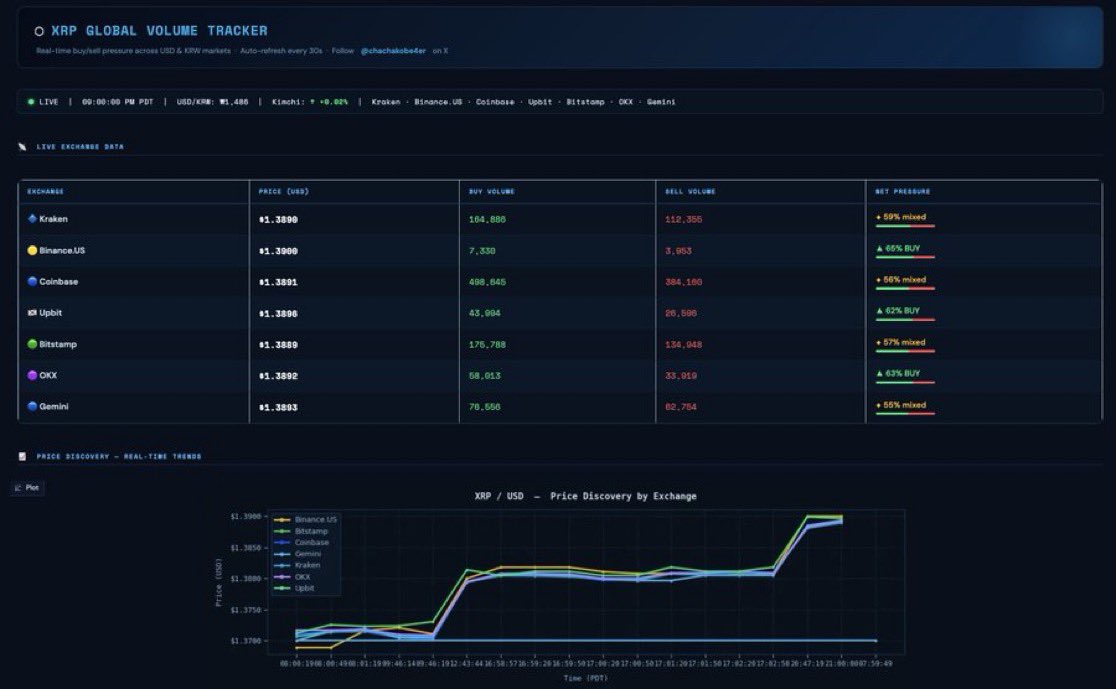This screenshot has height=689, width=1116.
Task: Click Bitstamp in the live status bar list
Action: click(x=585, y=102)
